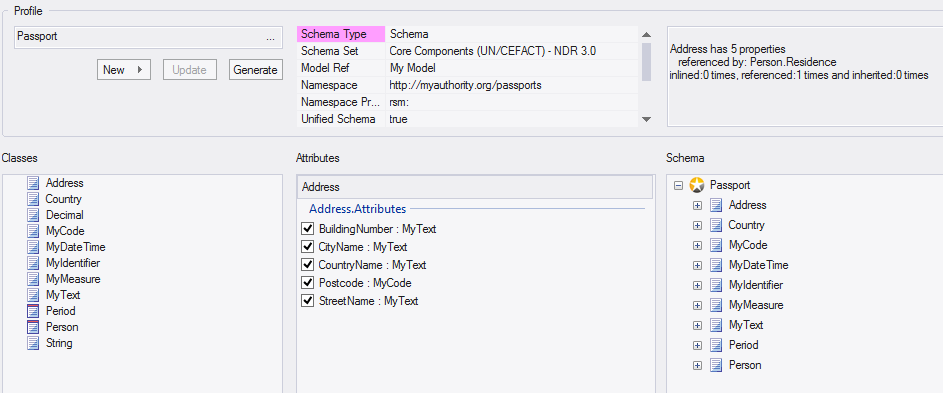Click the MyCode icon in Schema tree
This screenshot has height=393, width=943.
tap(716, 245)
